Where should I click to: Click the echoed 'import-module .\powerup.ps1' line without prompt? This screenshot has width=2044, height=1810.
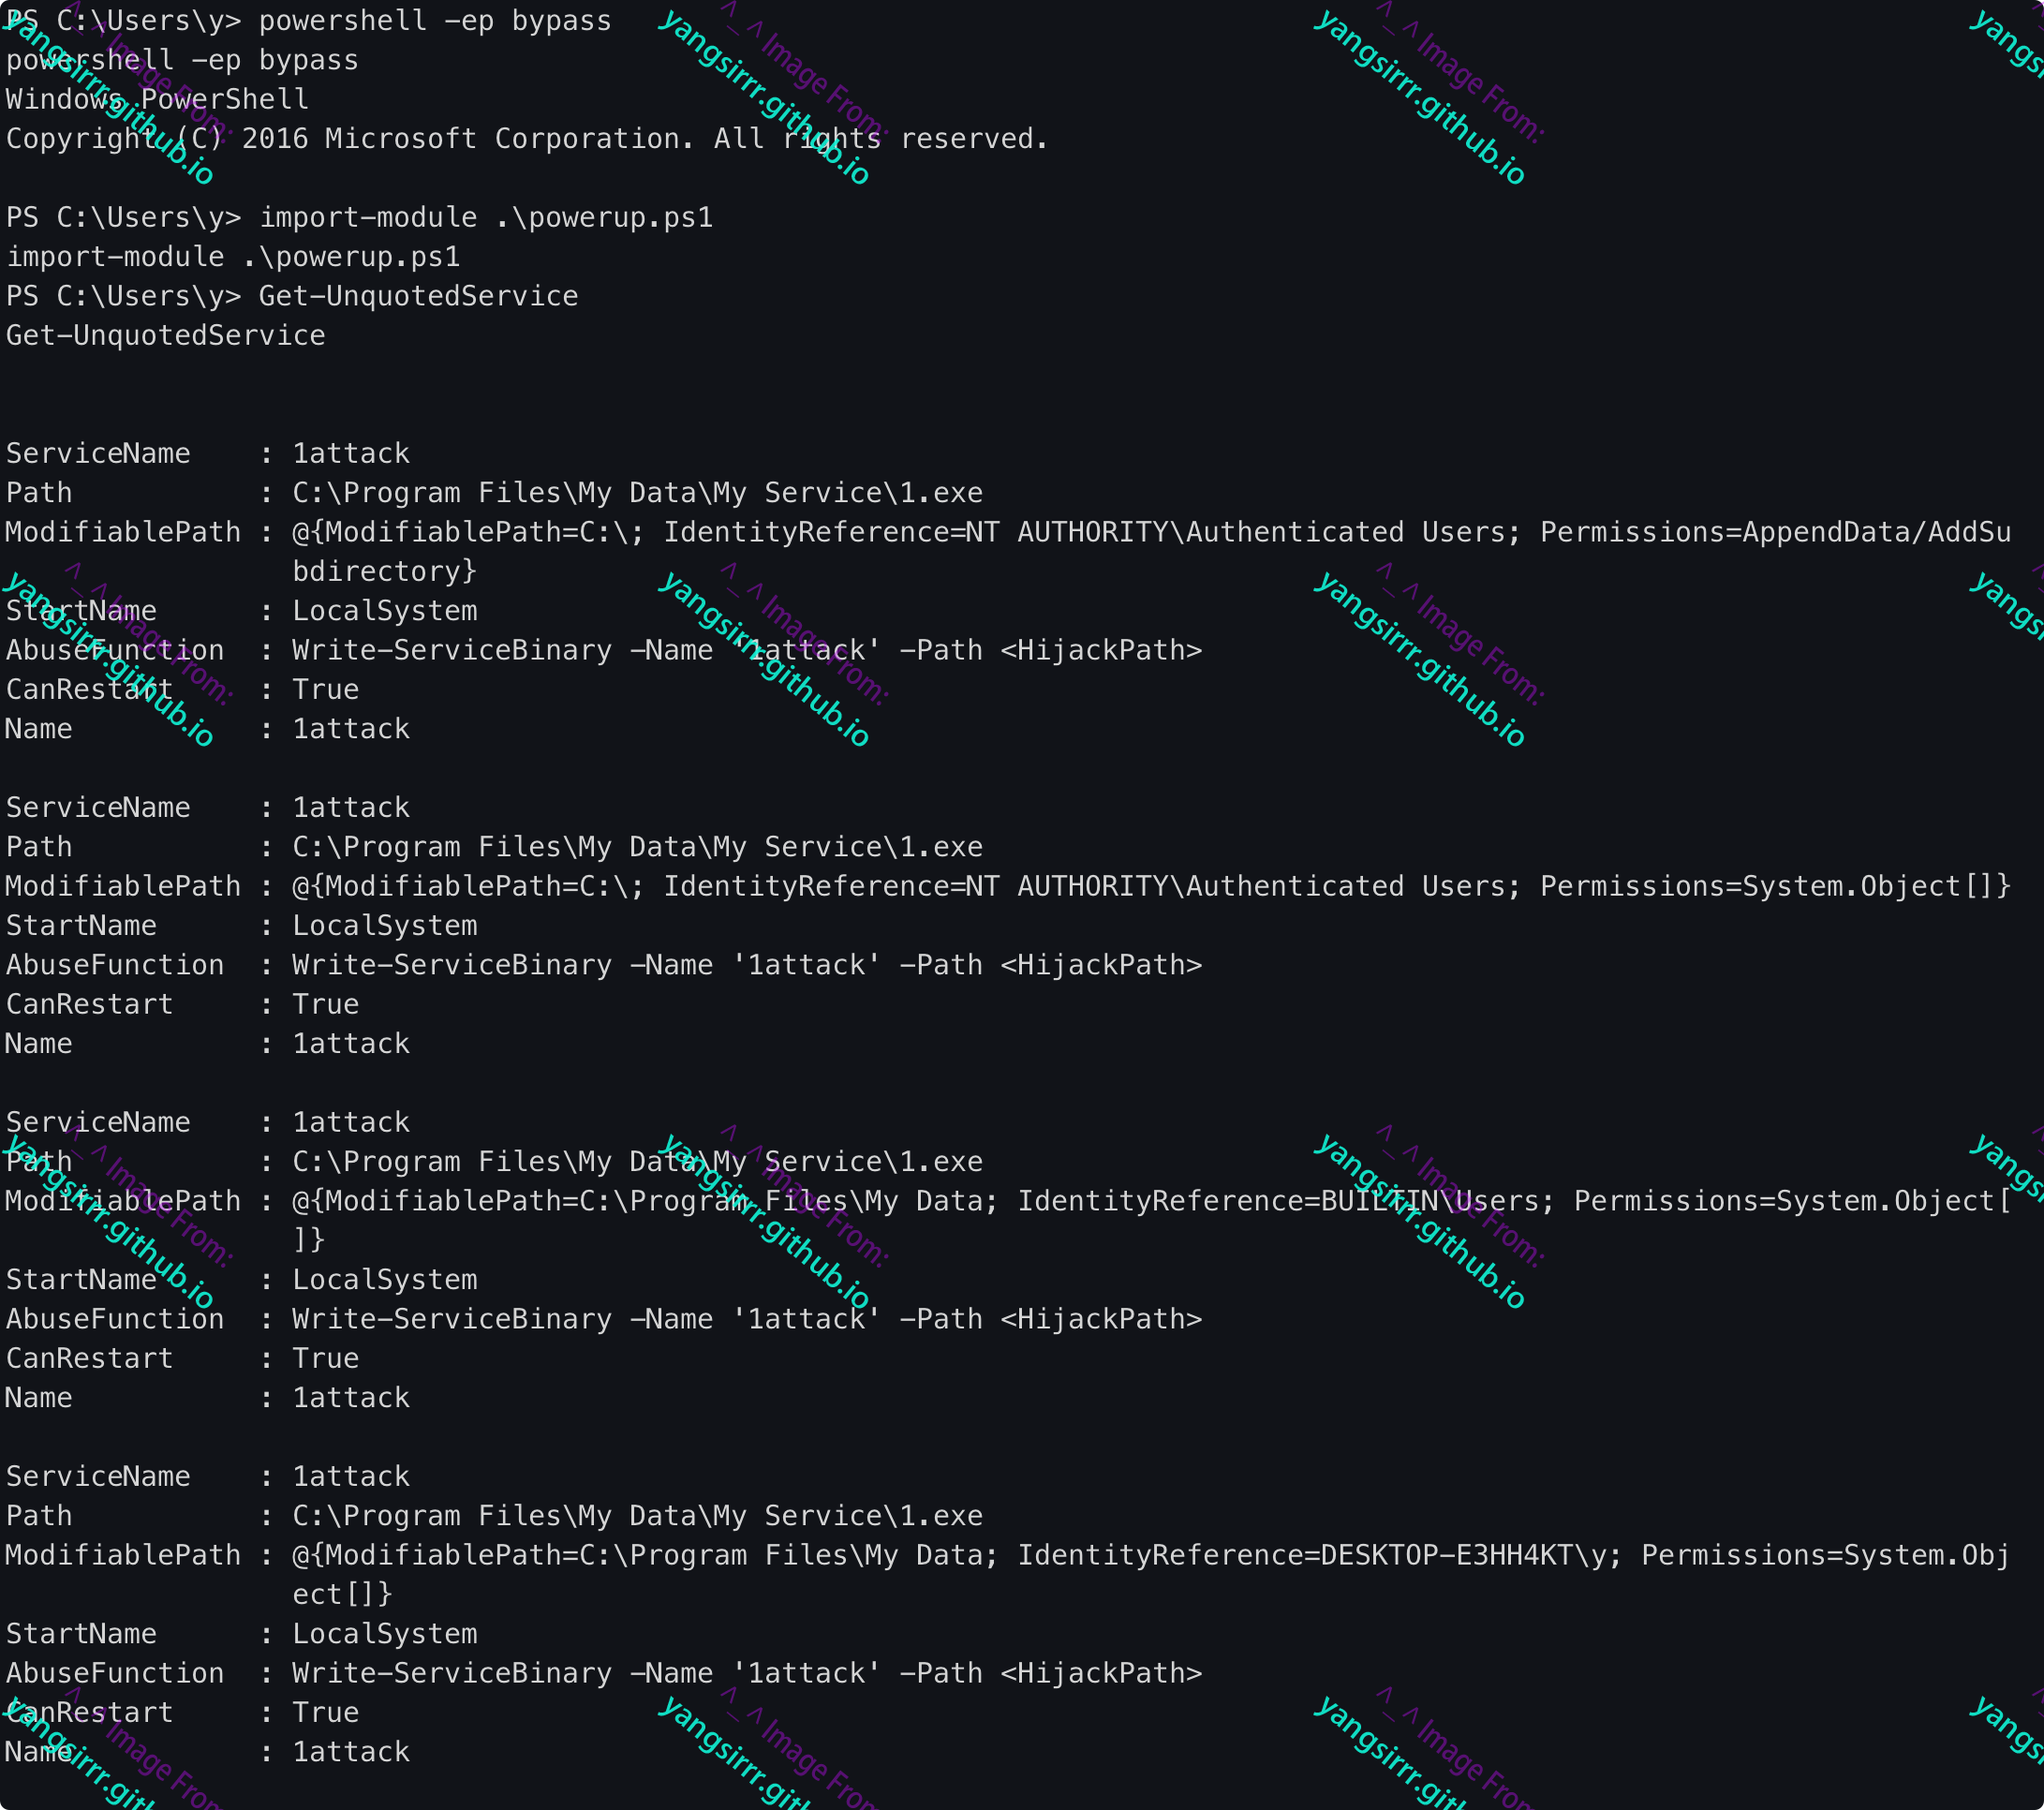233,257
